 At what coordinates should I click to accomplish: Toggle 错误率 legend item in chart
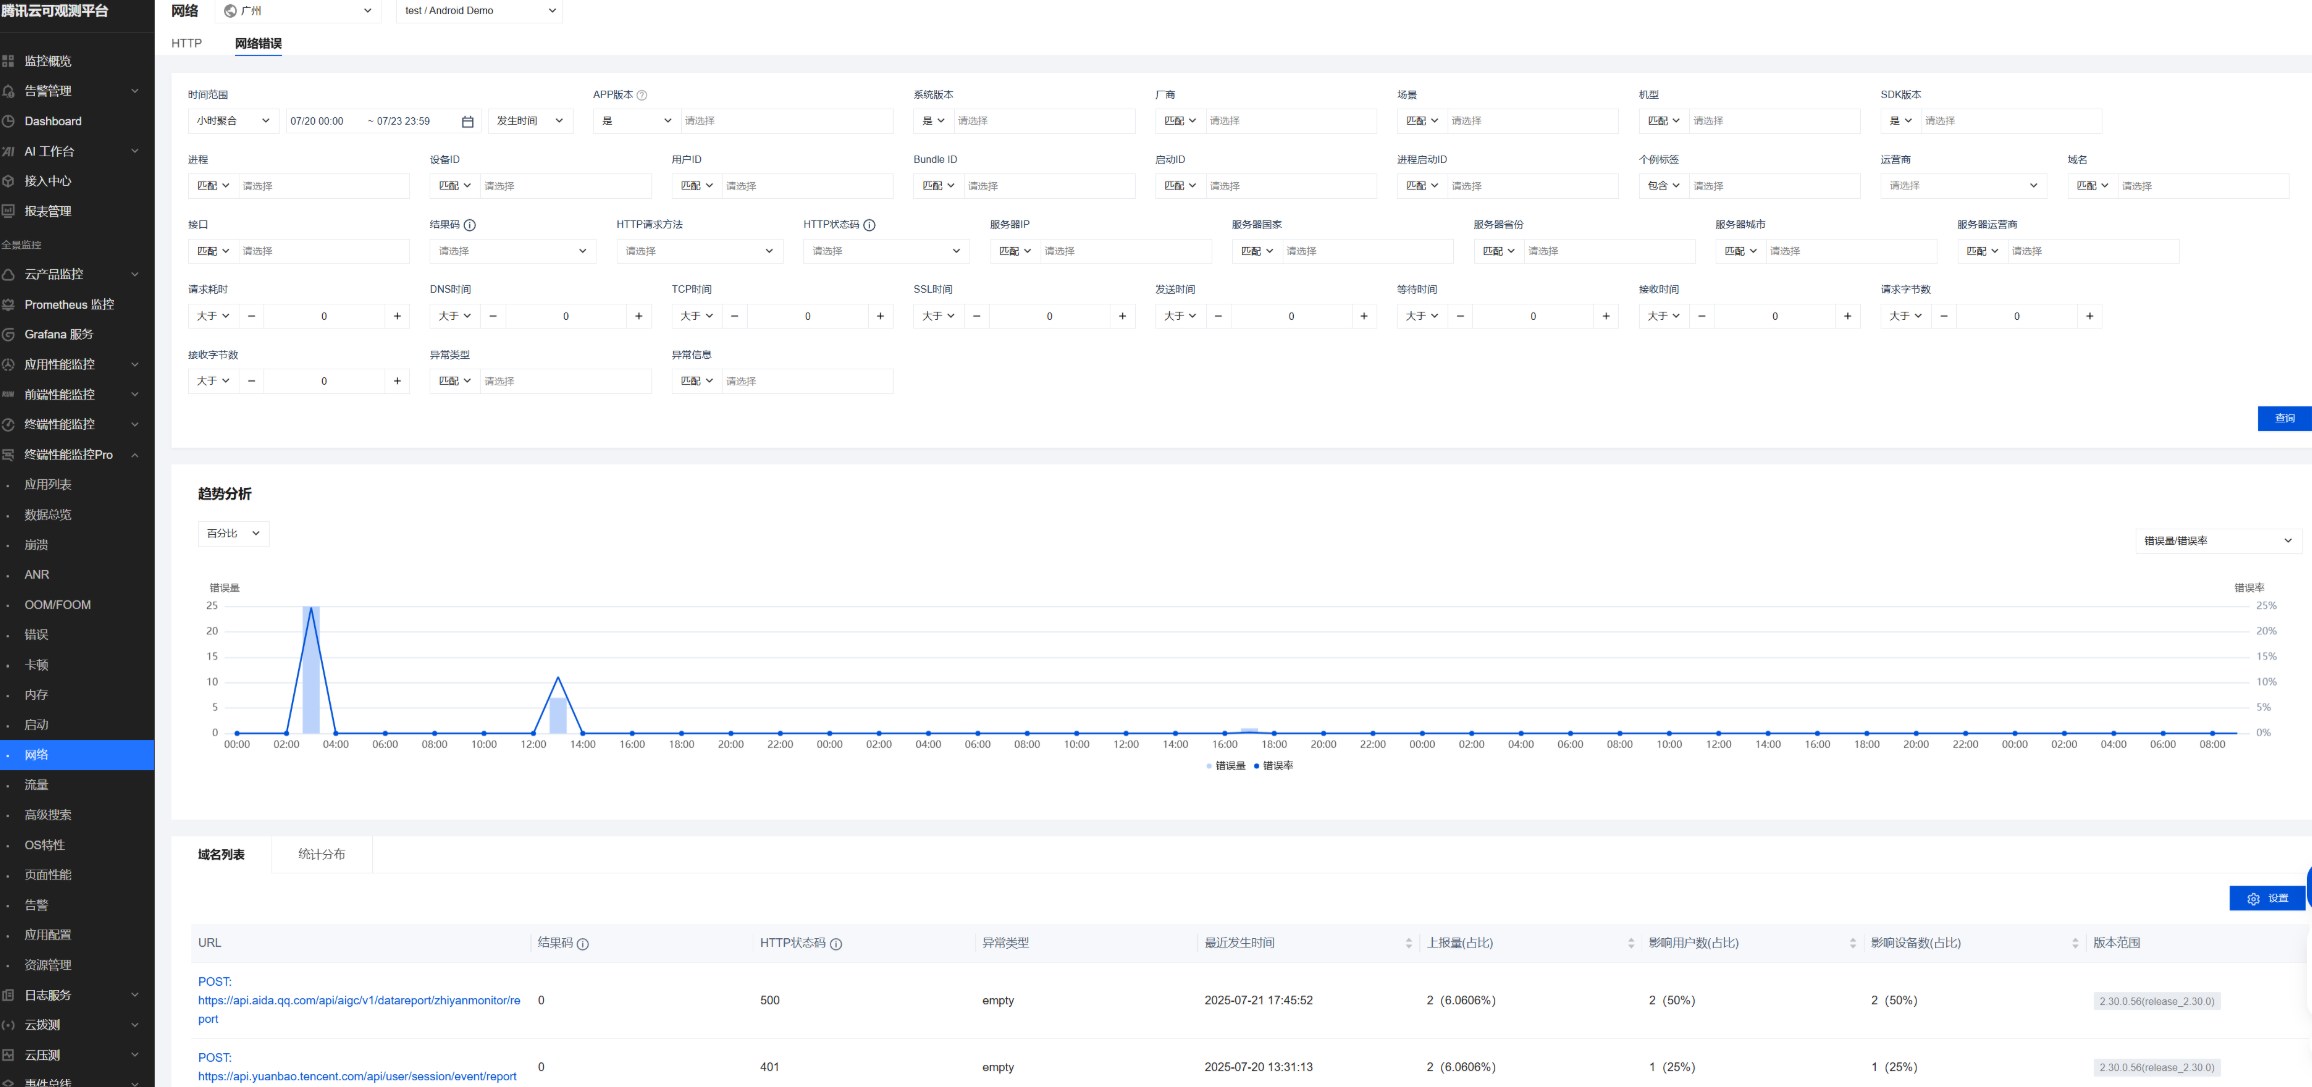(1273, 766)
